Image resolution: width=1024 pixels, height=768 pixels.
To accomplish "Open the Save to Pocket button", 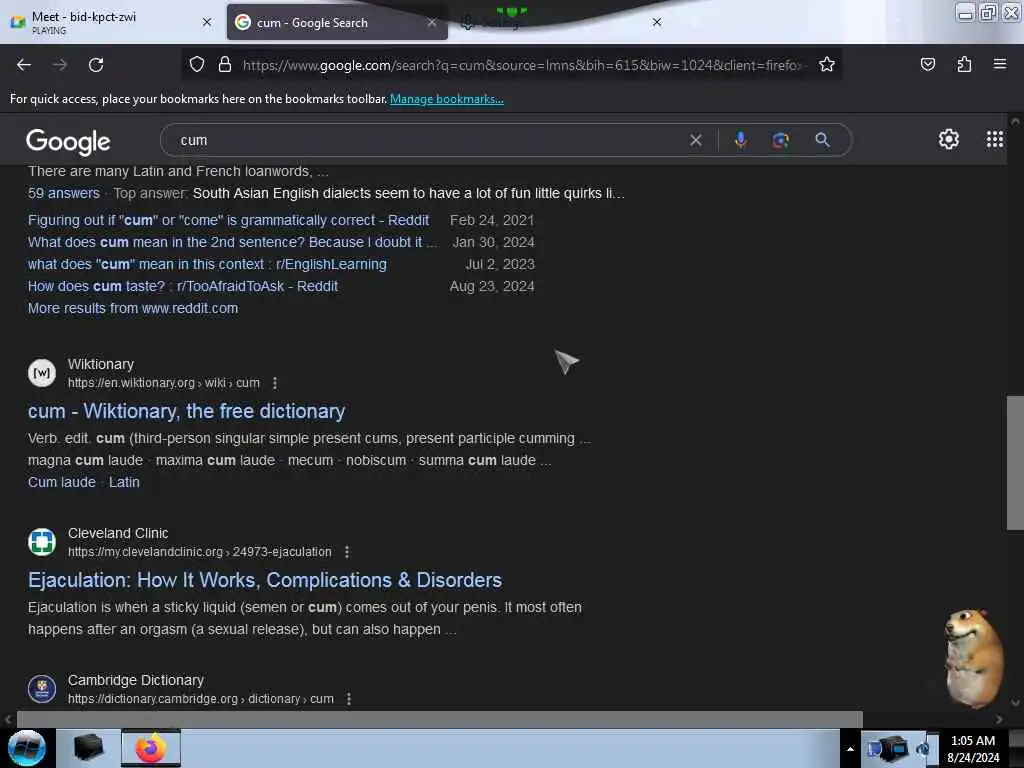I will click(x=927, y=64).
